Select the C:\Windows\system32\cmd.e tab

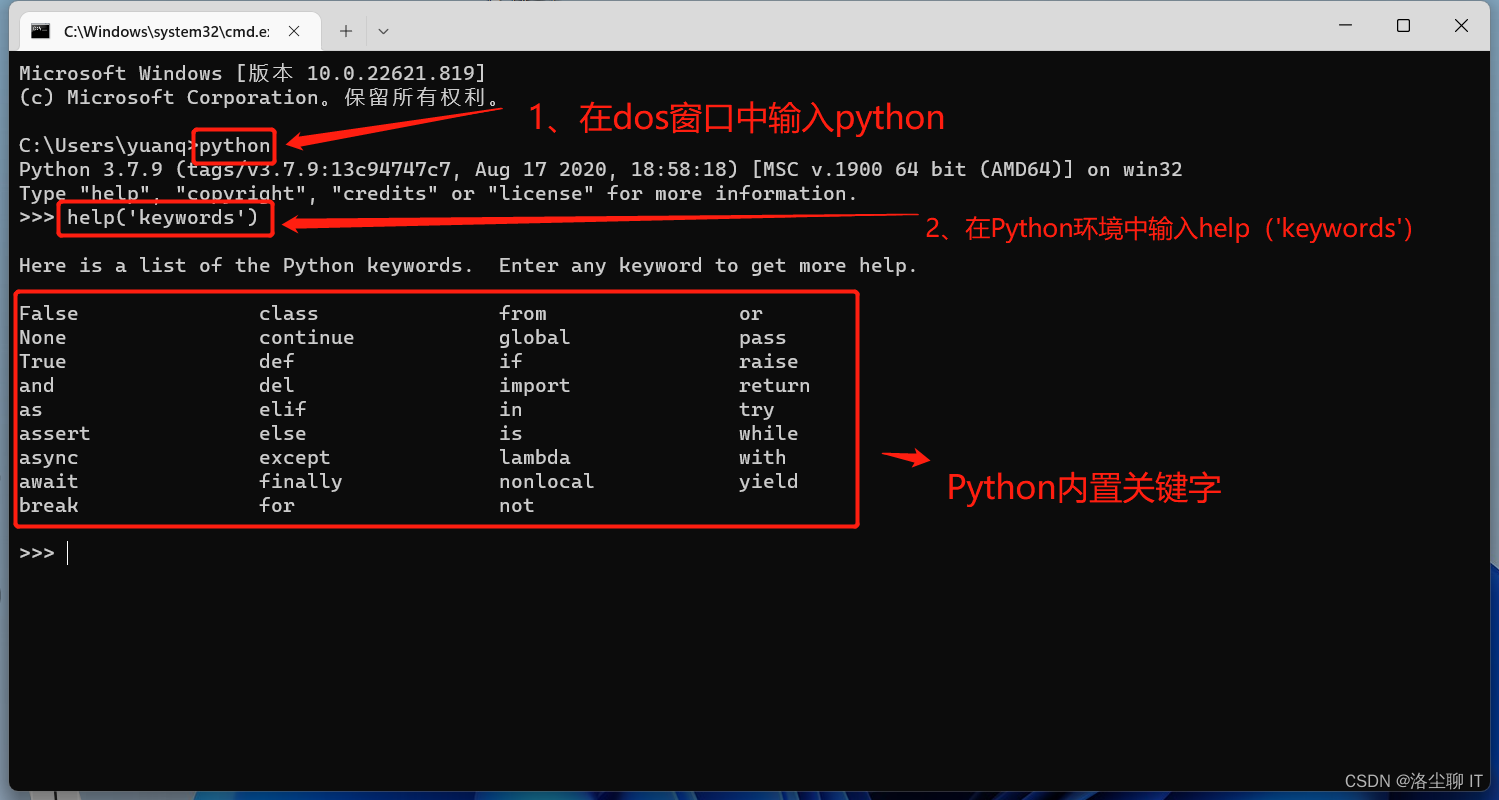(165, 31)
